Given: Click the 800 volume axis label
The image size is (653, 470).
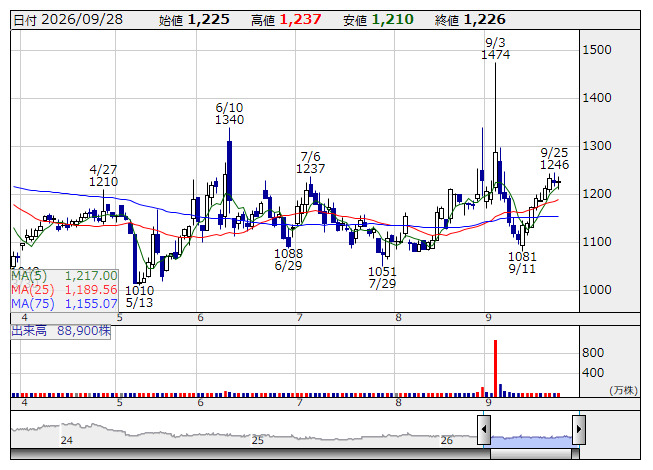Looking at the screenshot, I should [593, 353].
